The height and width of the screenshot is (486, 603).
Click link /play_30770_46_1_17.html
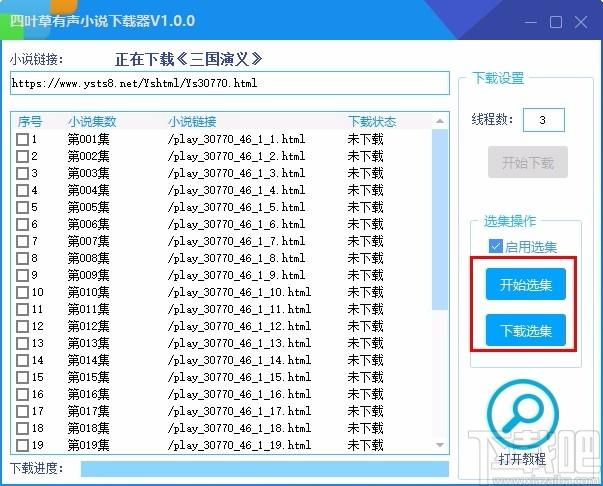(x=240, y=411)
